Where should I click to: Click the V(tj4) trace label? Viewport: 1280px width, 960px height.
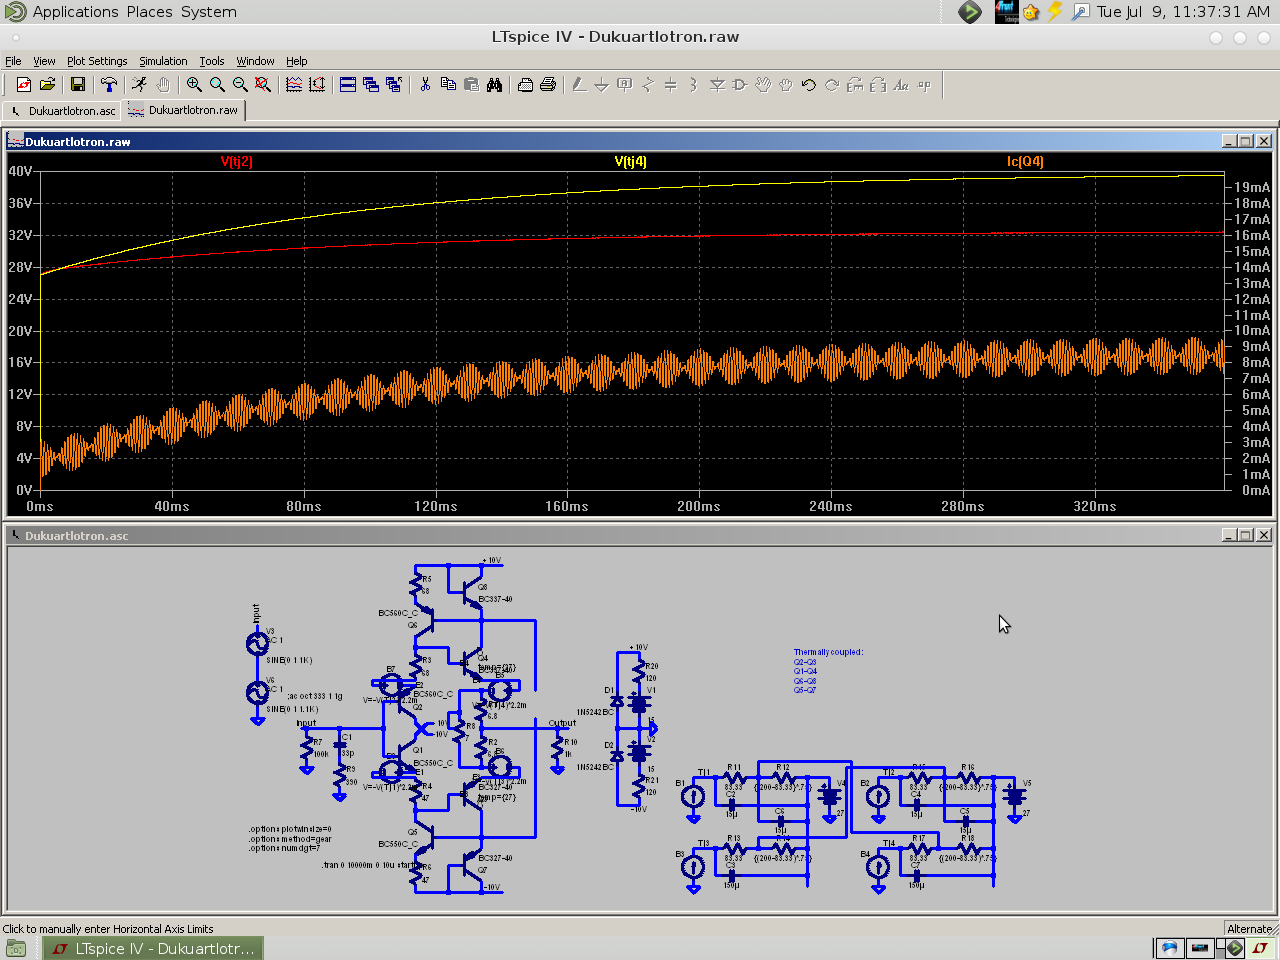631,161
